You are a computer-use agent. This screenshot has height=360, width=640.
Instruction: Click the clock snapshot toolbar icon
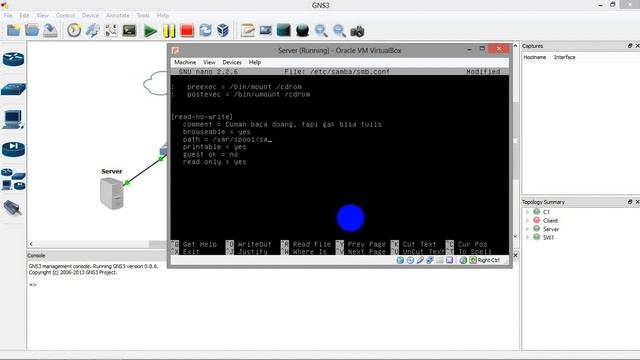click(x=74, y=31)
